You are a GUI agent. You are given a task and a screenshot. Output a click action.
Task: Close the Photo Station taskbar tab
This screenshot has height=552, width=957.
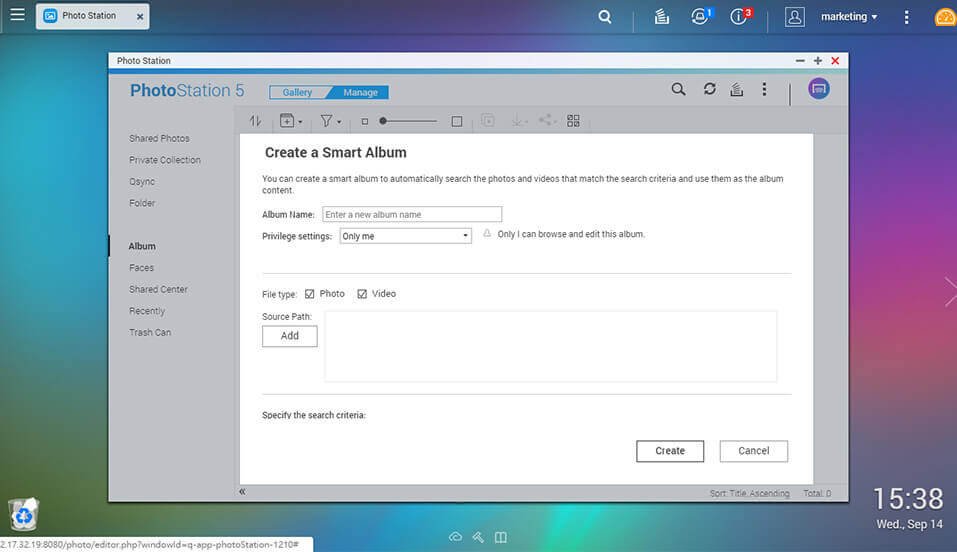(x=140, y=17)
